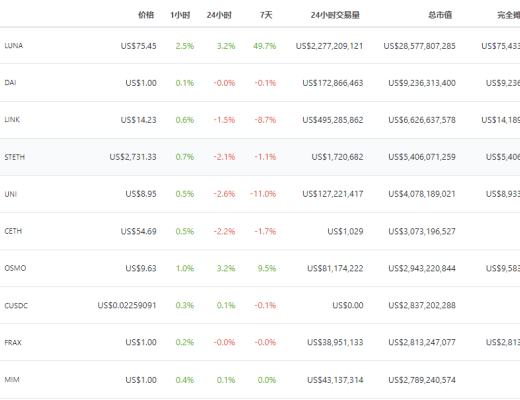This screenshot has height=400, width=520.
Task: Sort by the 总市值 column header
Action: 440,15
